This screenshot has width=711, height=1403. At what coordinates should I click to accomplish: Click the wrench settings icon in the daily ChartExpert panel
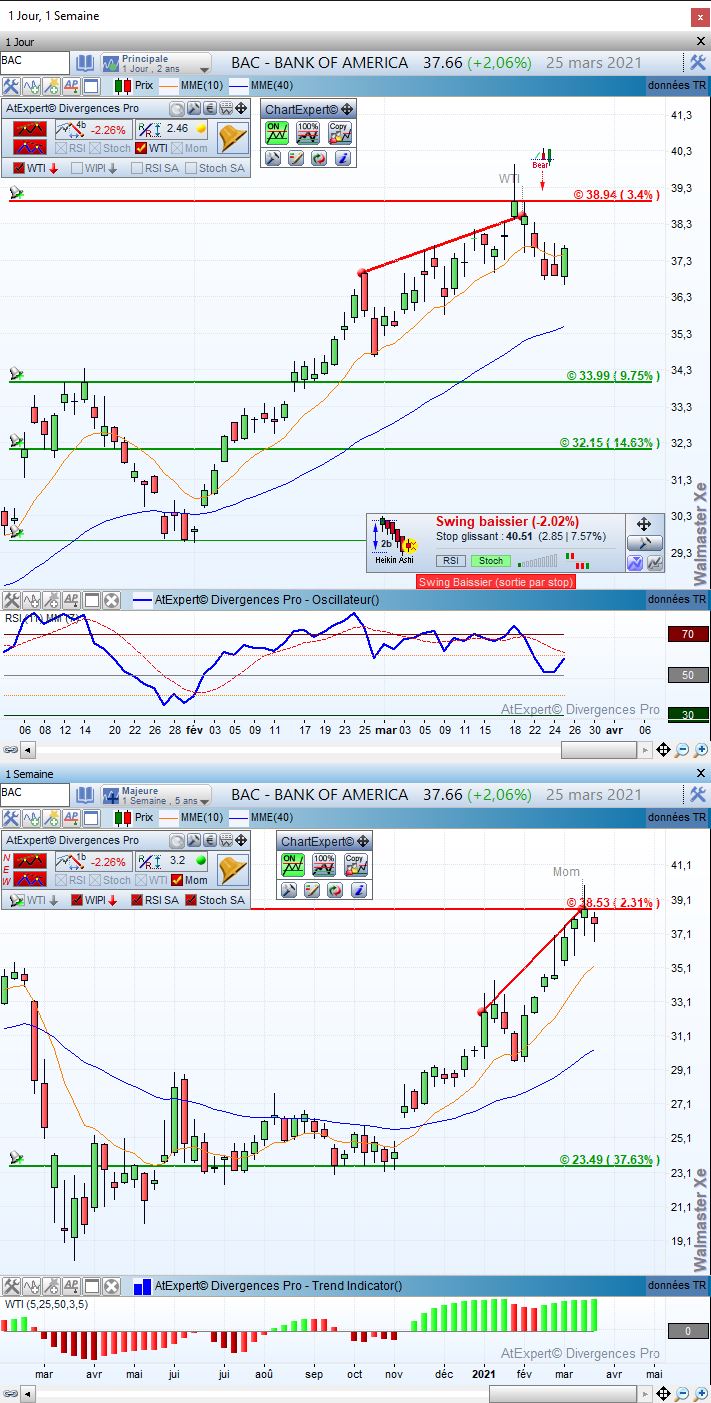(272, 158)
